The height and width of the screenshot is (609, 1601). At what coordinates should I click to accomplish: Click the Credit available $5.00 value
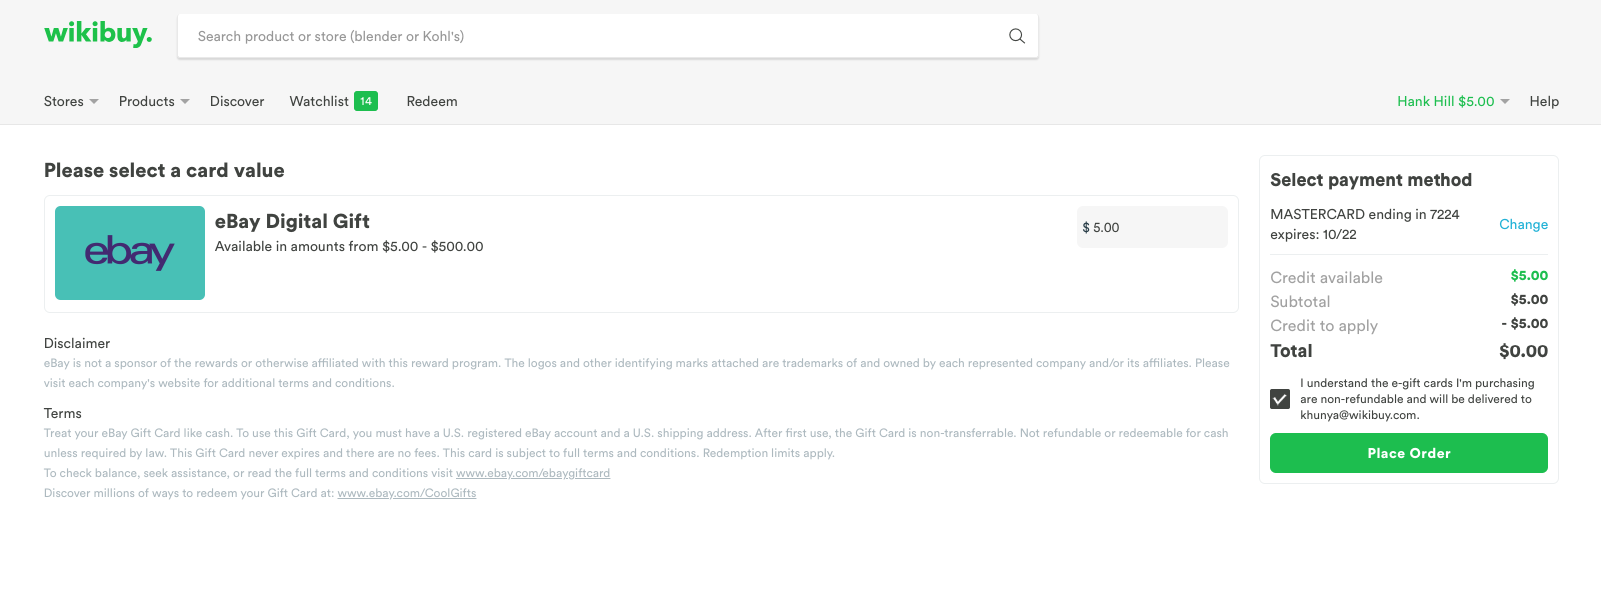(x=1529, y=276)
